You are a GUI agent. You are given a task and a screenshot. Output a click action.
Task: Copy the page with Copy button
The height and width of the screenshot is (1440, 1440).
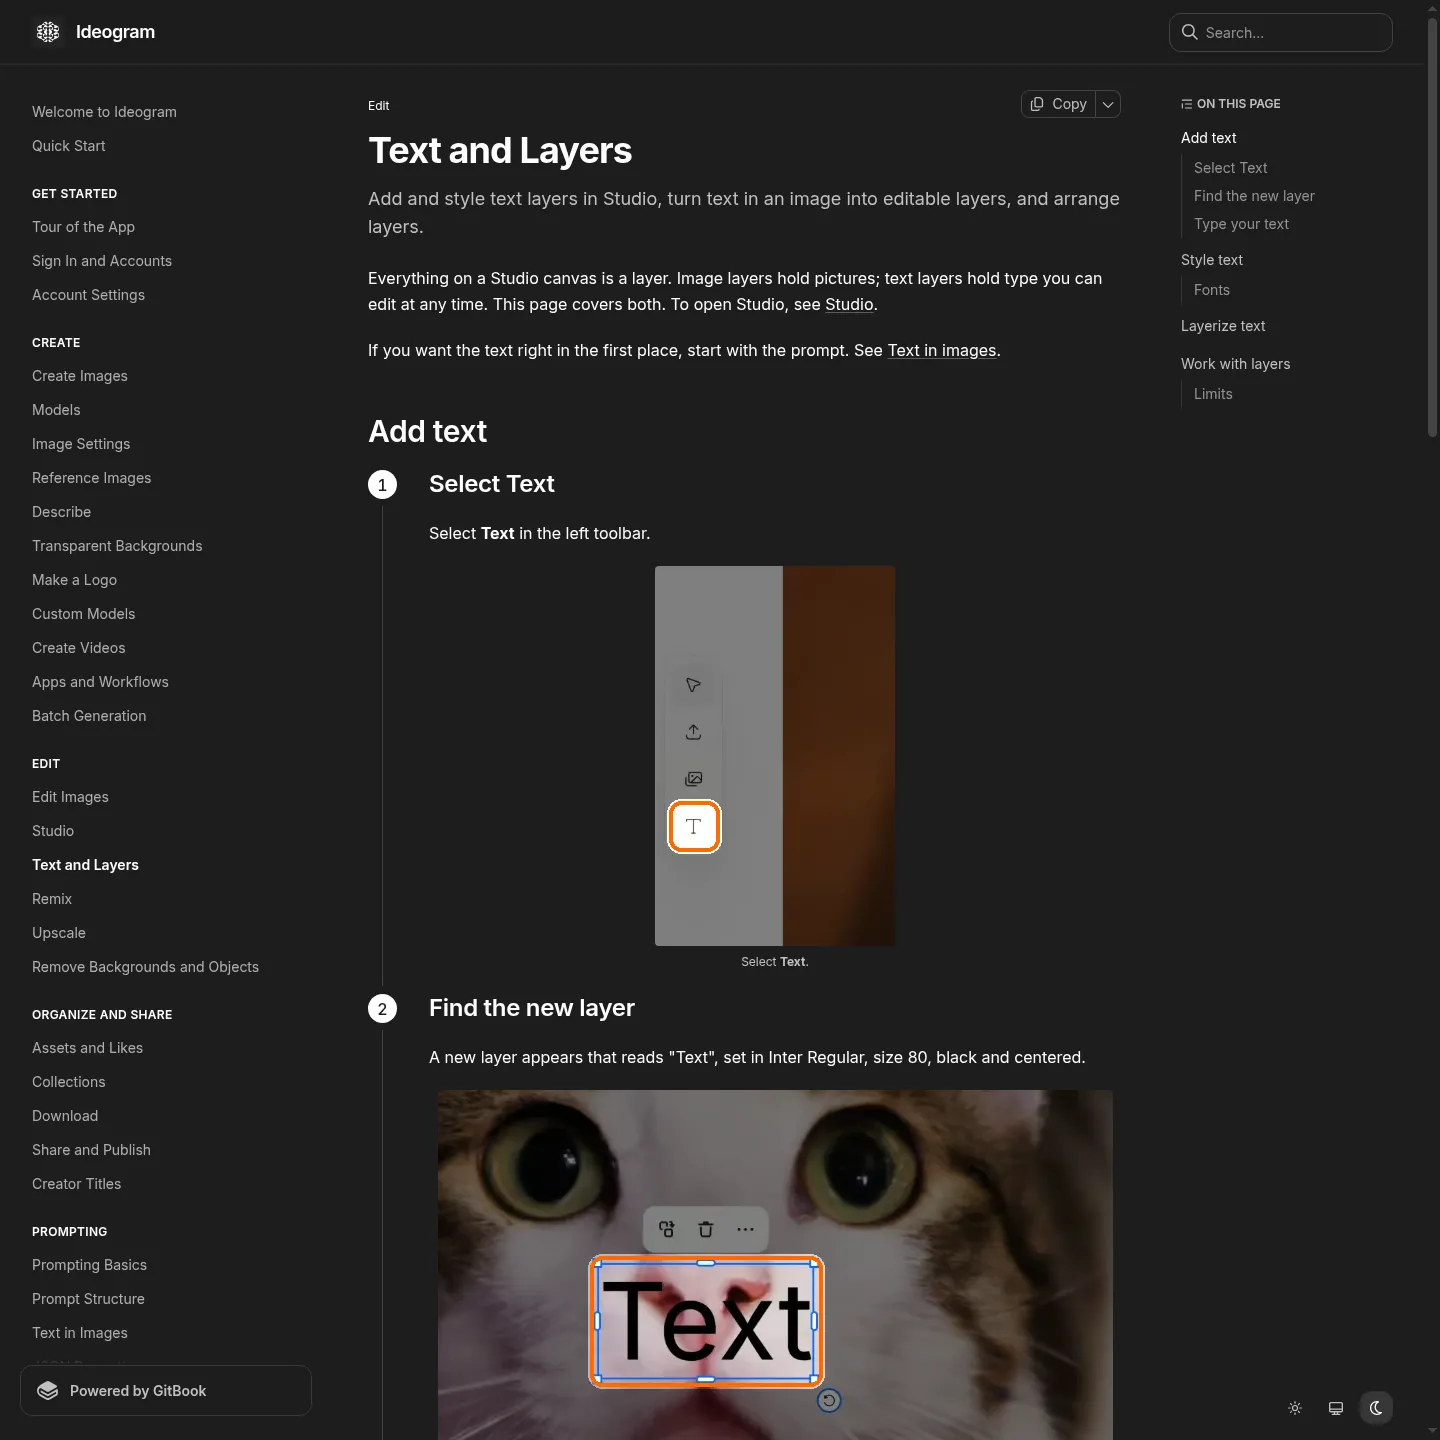[x=1058, y=104]
